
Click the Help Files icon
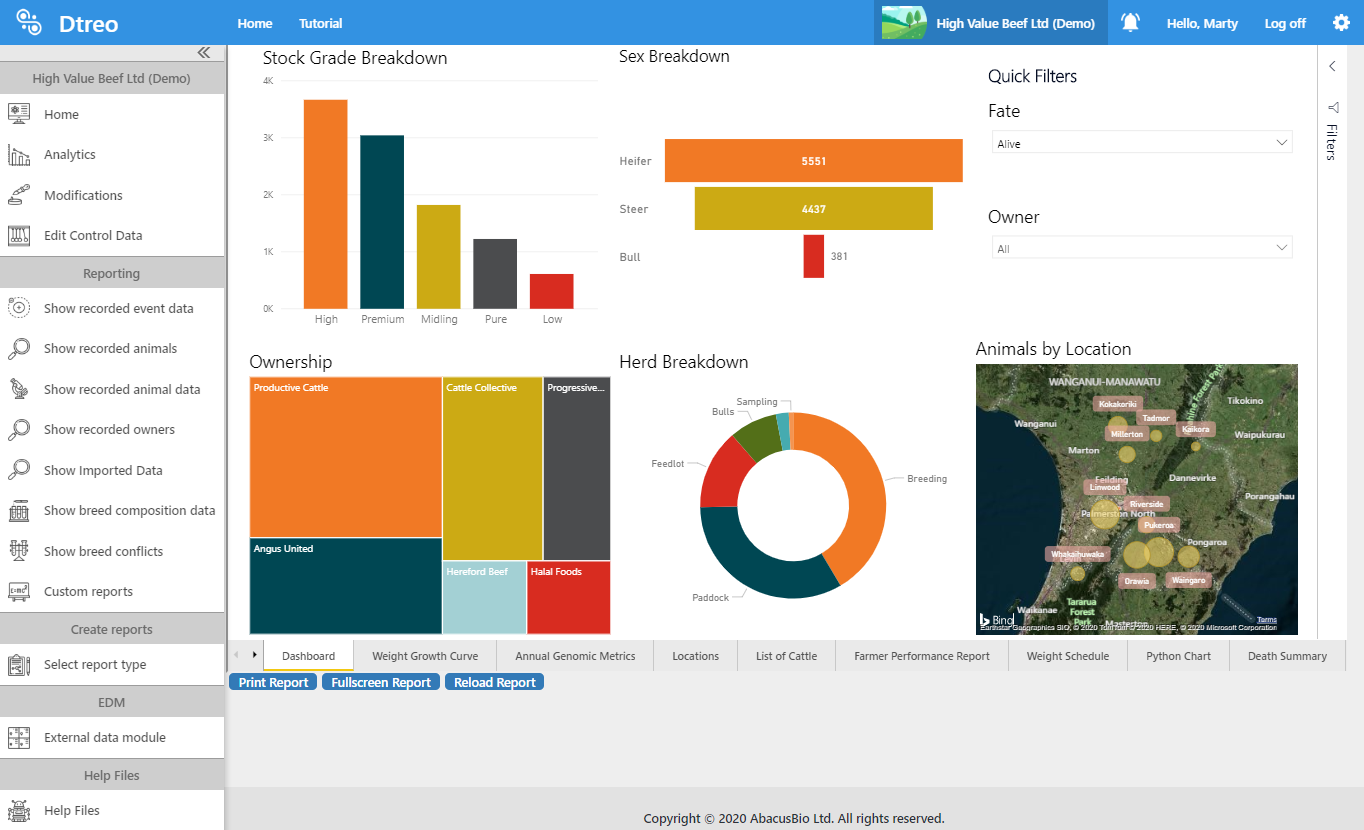point(19,811)
